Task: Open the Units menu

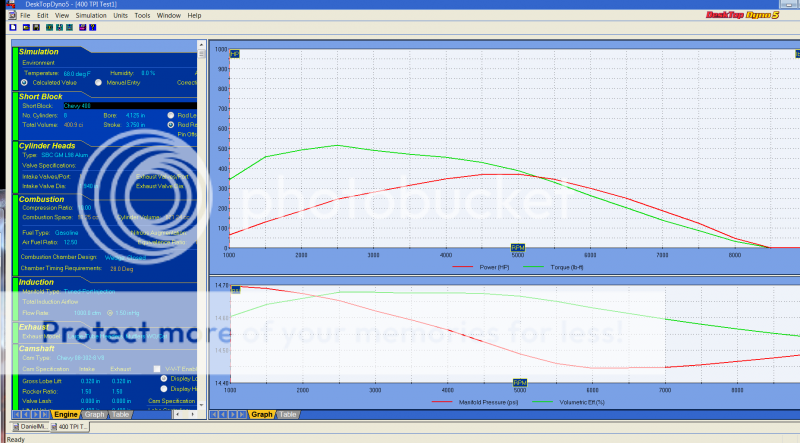Action: (120, 16)
